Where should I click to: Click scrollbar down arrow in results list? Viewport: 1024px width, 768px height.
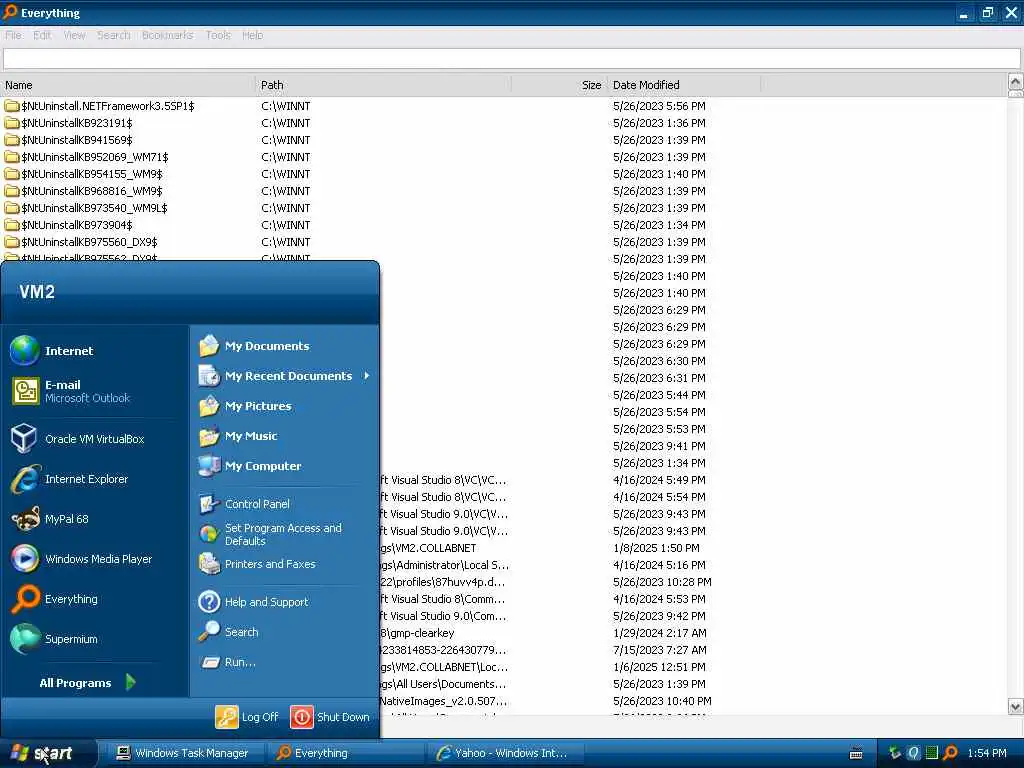click(x=1015, y=706)
